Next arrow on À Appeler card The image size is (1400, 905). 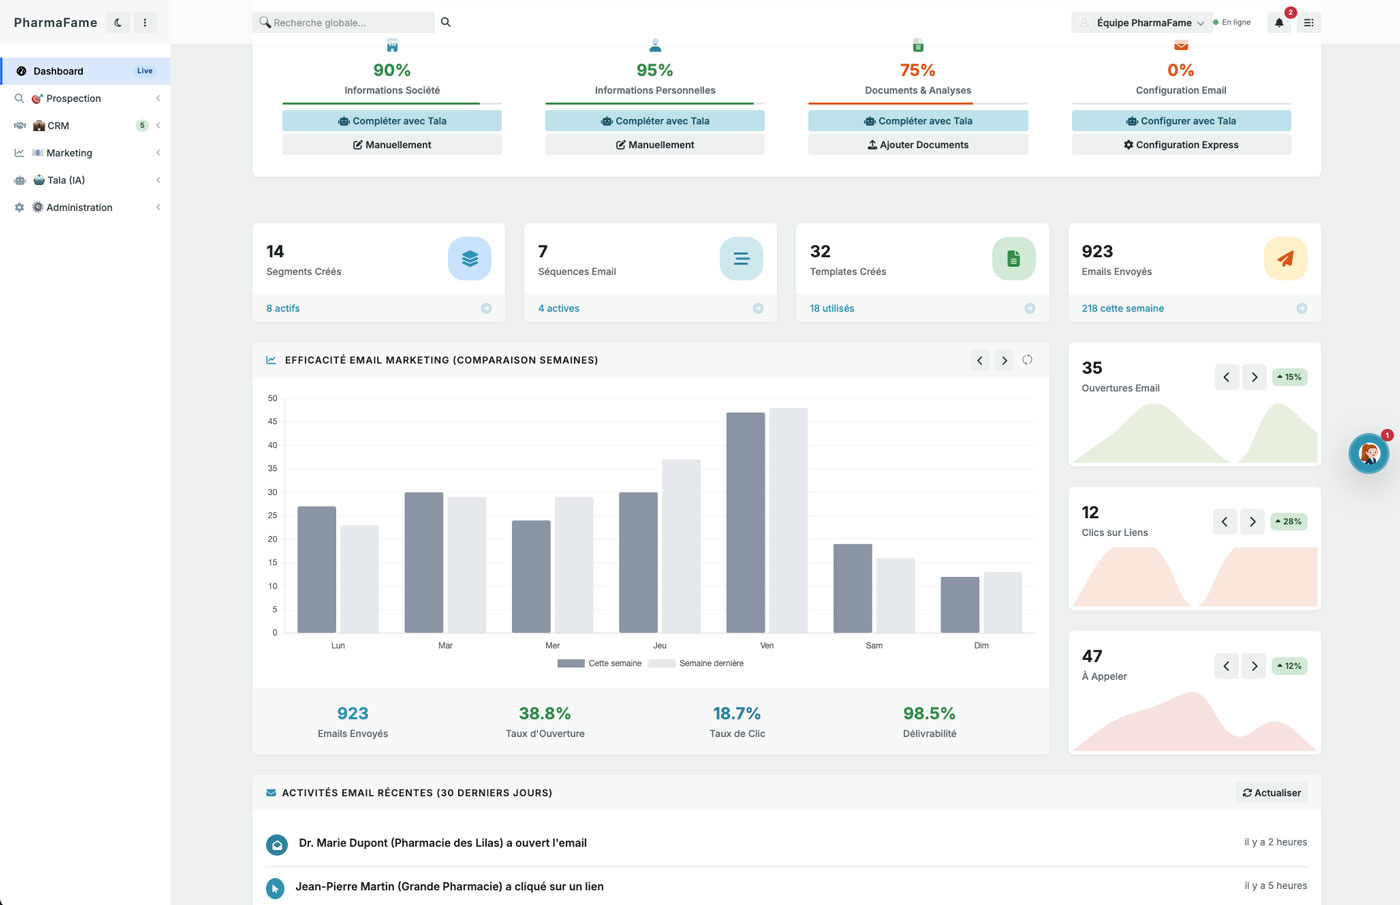[x=1254, y=666]
